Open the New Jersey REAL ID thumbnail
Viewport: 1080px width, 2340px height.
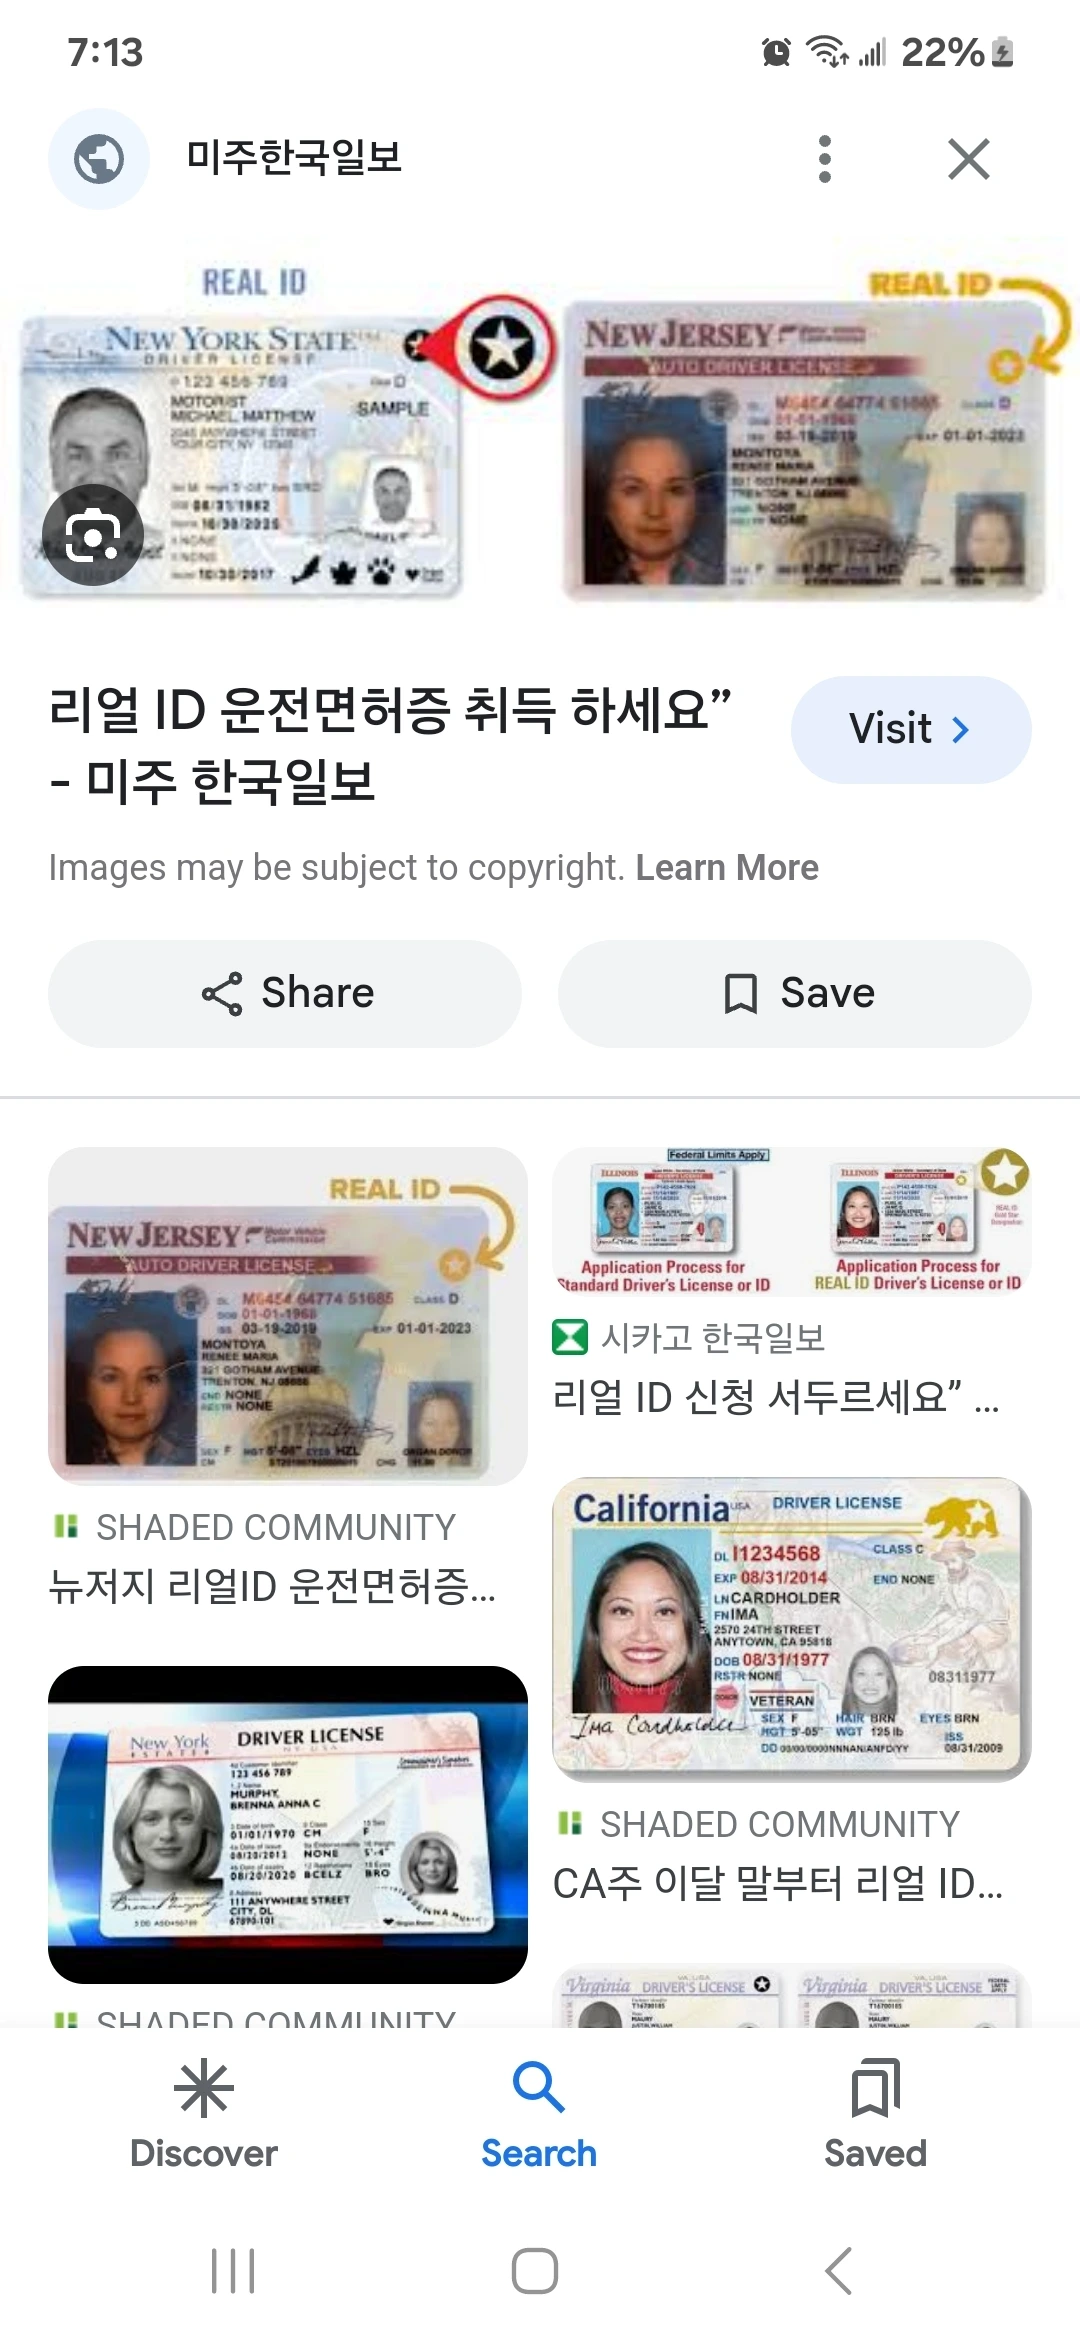pos(288,1316)
